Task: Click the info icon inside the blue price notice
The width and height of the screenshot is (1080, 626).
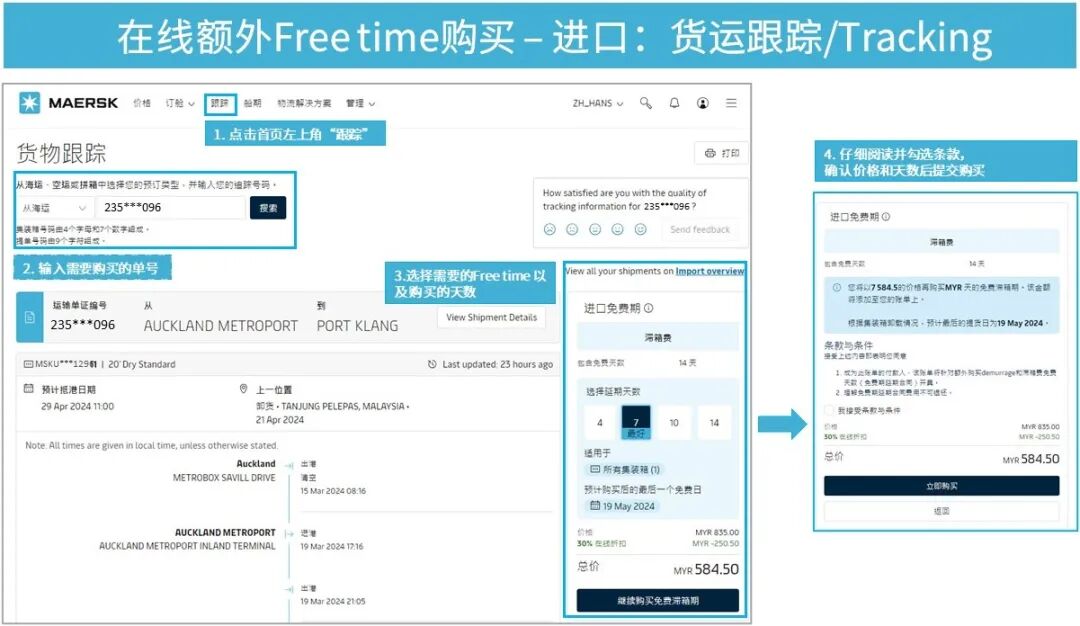Action: 837,287
